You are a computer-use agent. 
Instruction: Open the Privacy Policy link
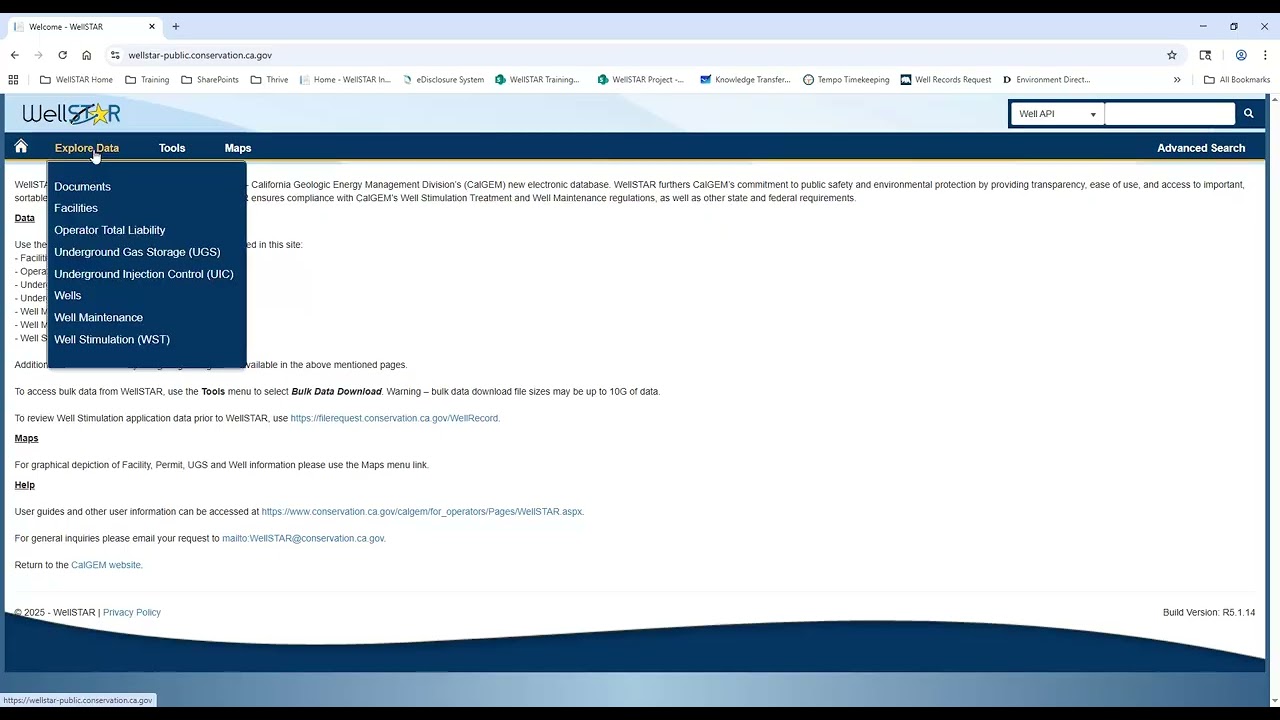coord(132,613)
